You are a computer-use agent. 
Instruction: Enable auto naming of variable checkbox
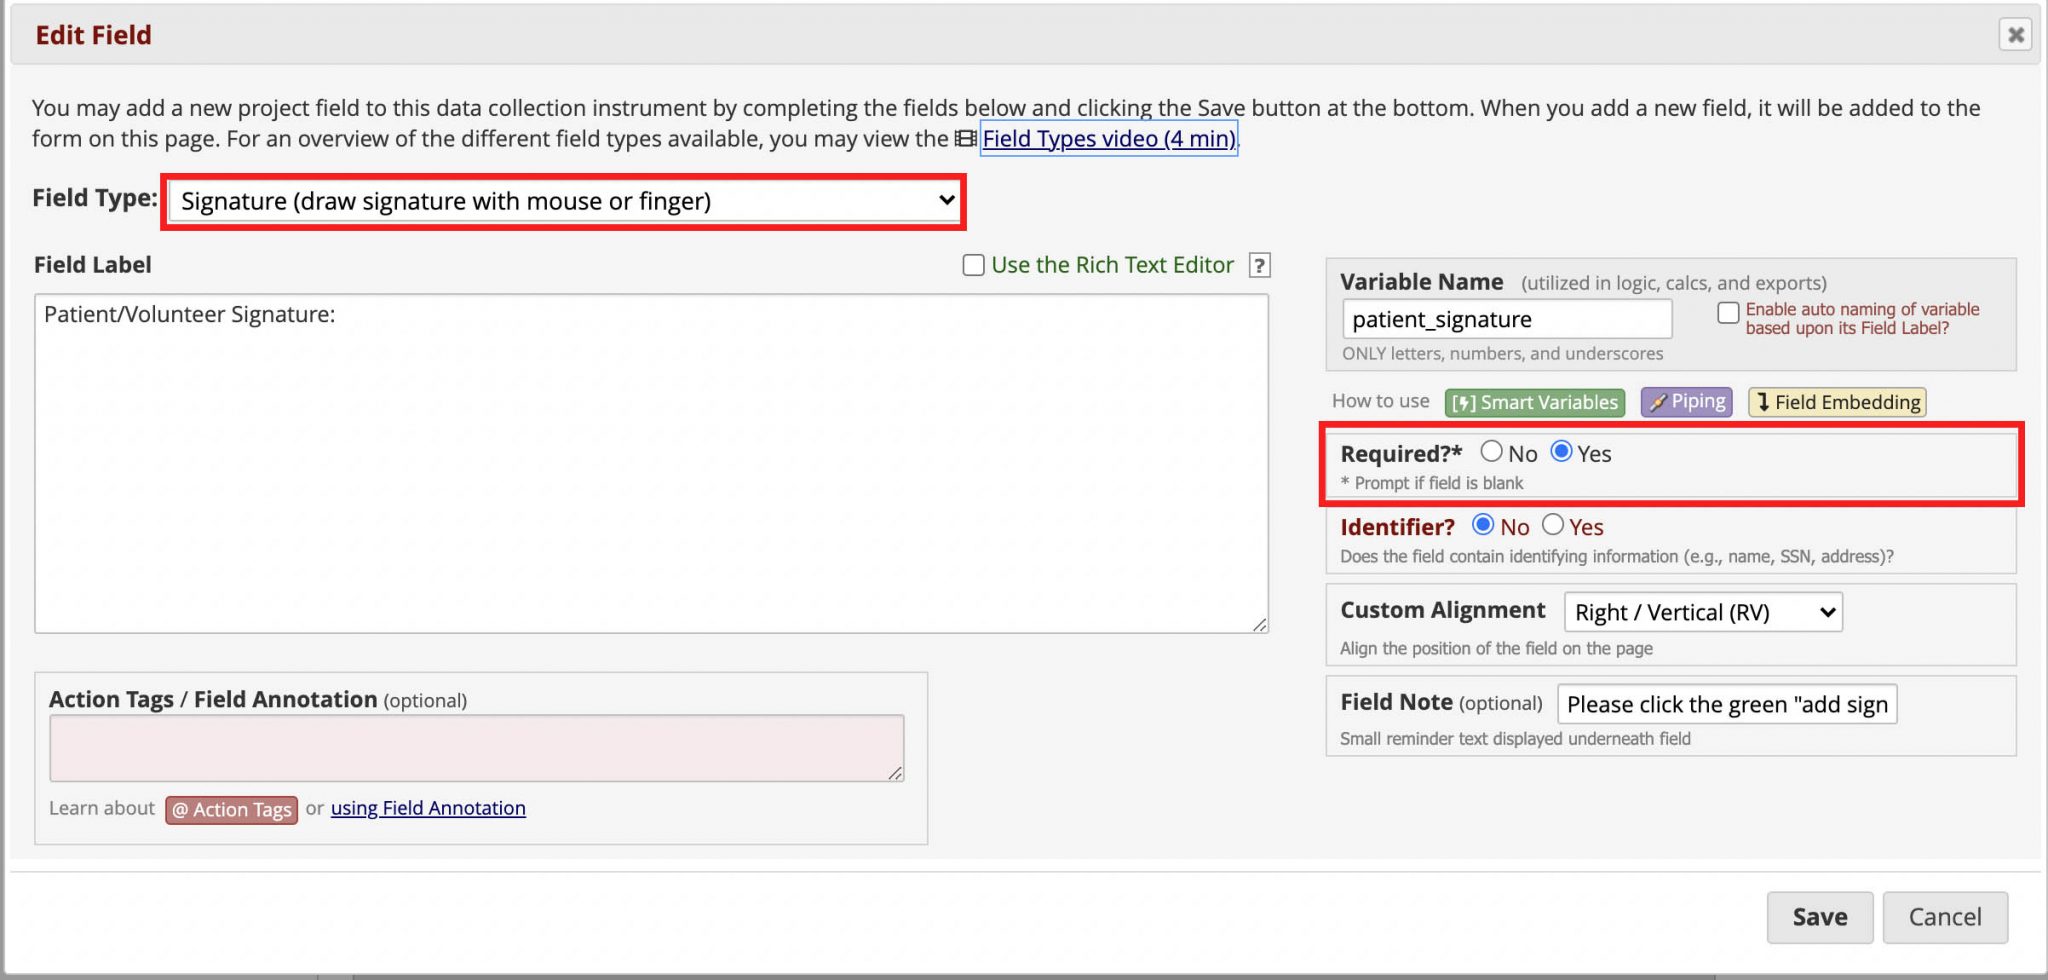pos(1728,313)
